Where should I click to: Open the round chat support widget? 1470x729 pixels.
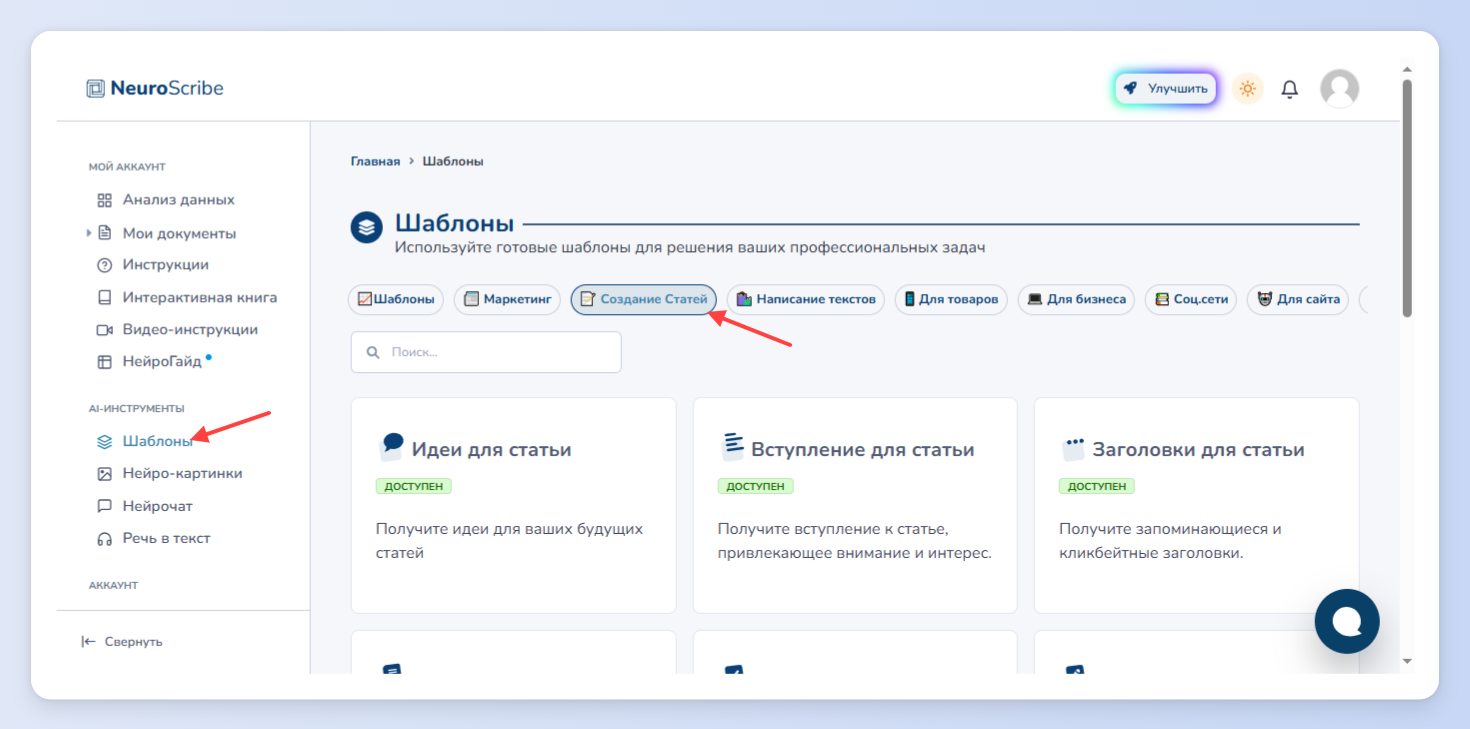pos(1347,621)
